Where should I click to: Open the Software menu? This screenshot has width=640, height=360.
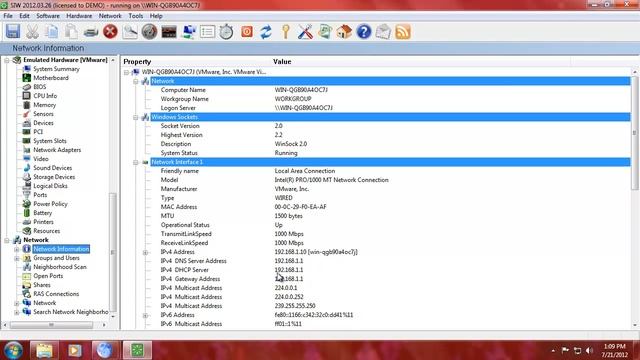[x=48, y=16]
